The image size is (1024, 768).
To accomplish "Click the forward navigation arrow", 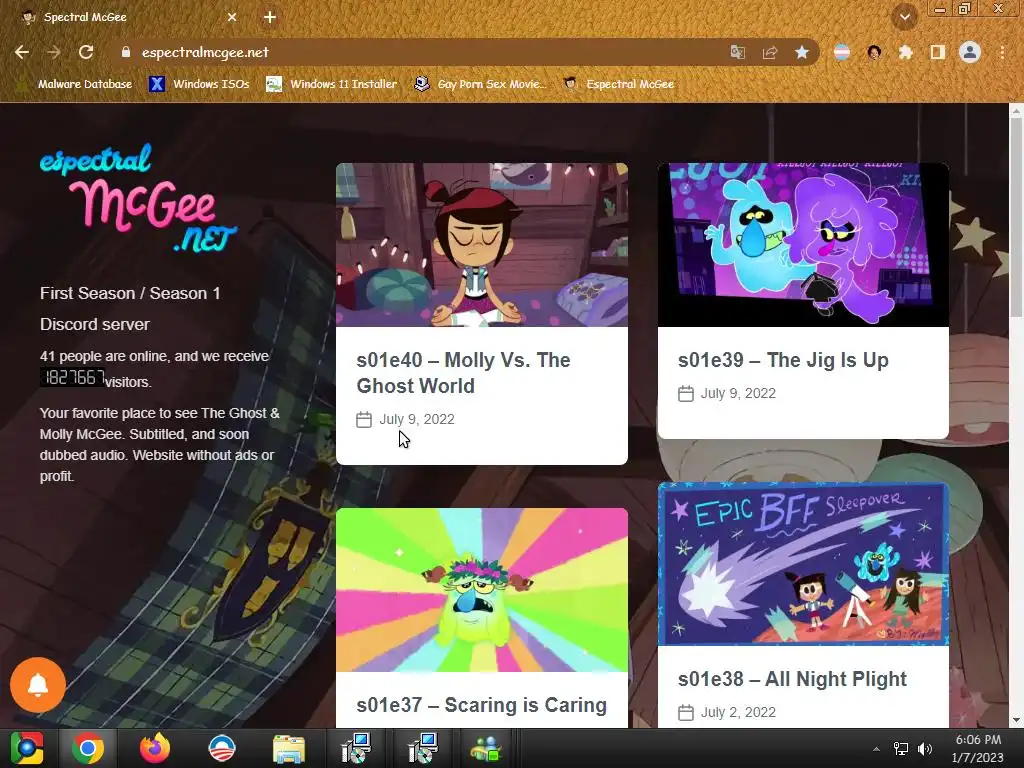I will [x=54, y=52].
